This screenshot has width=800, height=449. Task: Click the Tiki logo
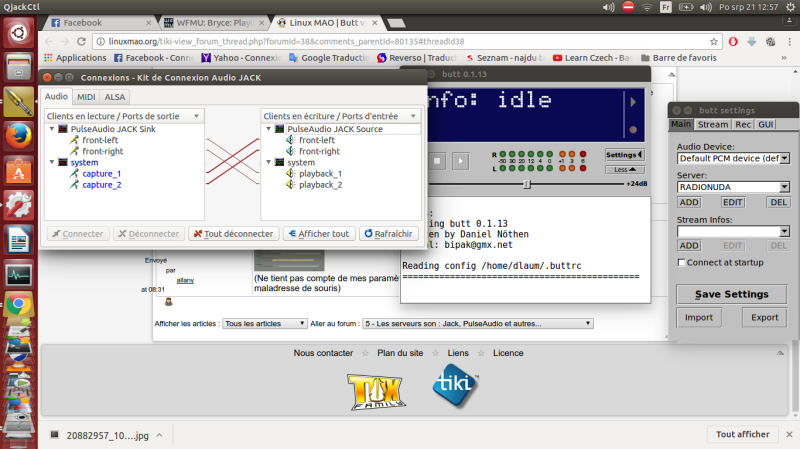(456, 385)
